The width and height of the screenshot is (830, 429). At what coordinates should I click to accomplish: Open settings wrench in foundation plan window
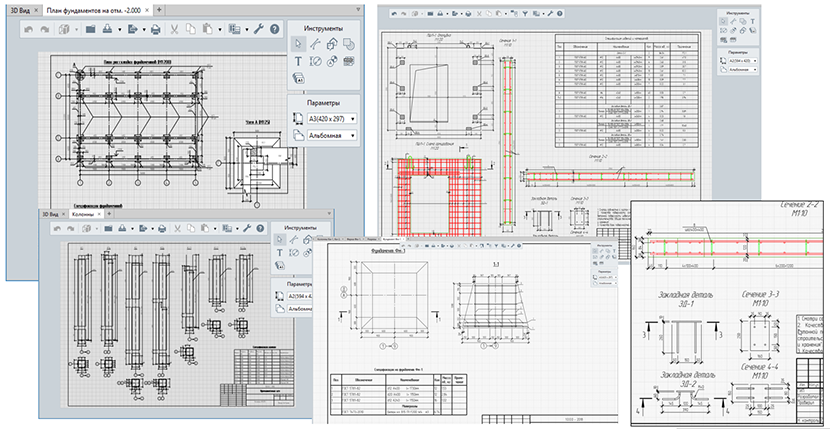259,29
